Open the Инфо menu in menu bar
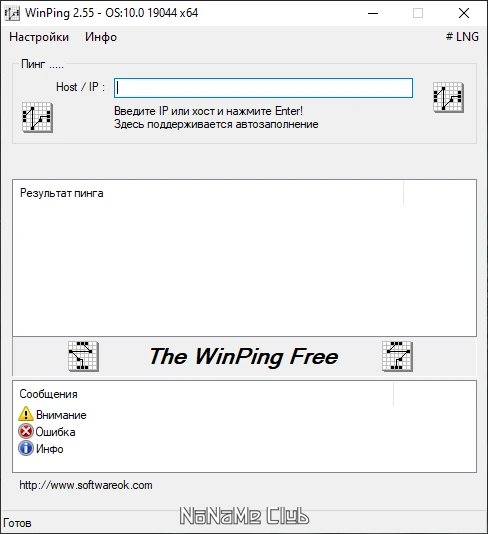 tap(101, 37)
